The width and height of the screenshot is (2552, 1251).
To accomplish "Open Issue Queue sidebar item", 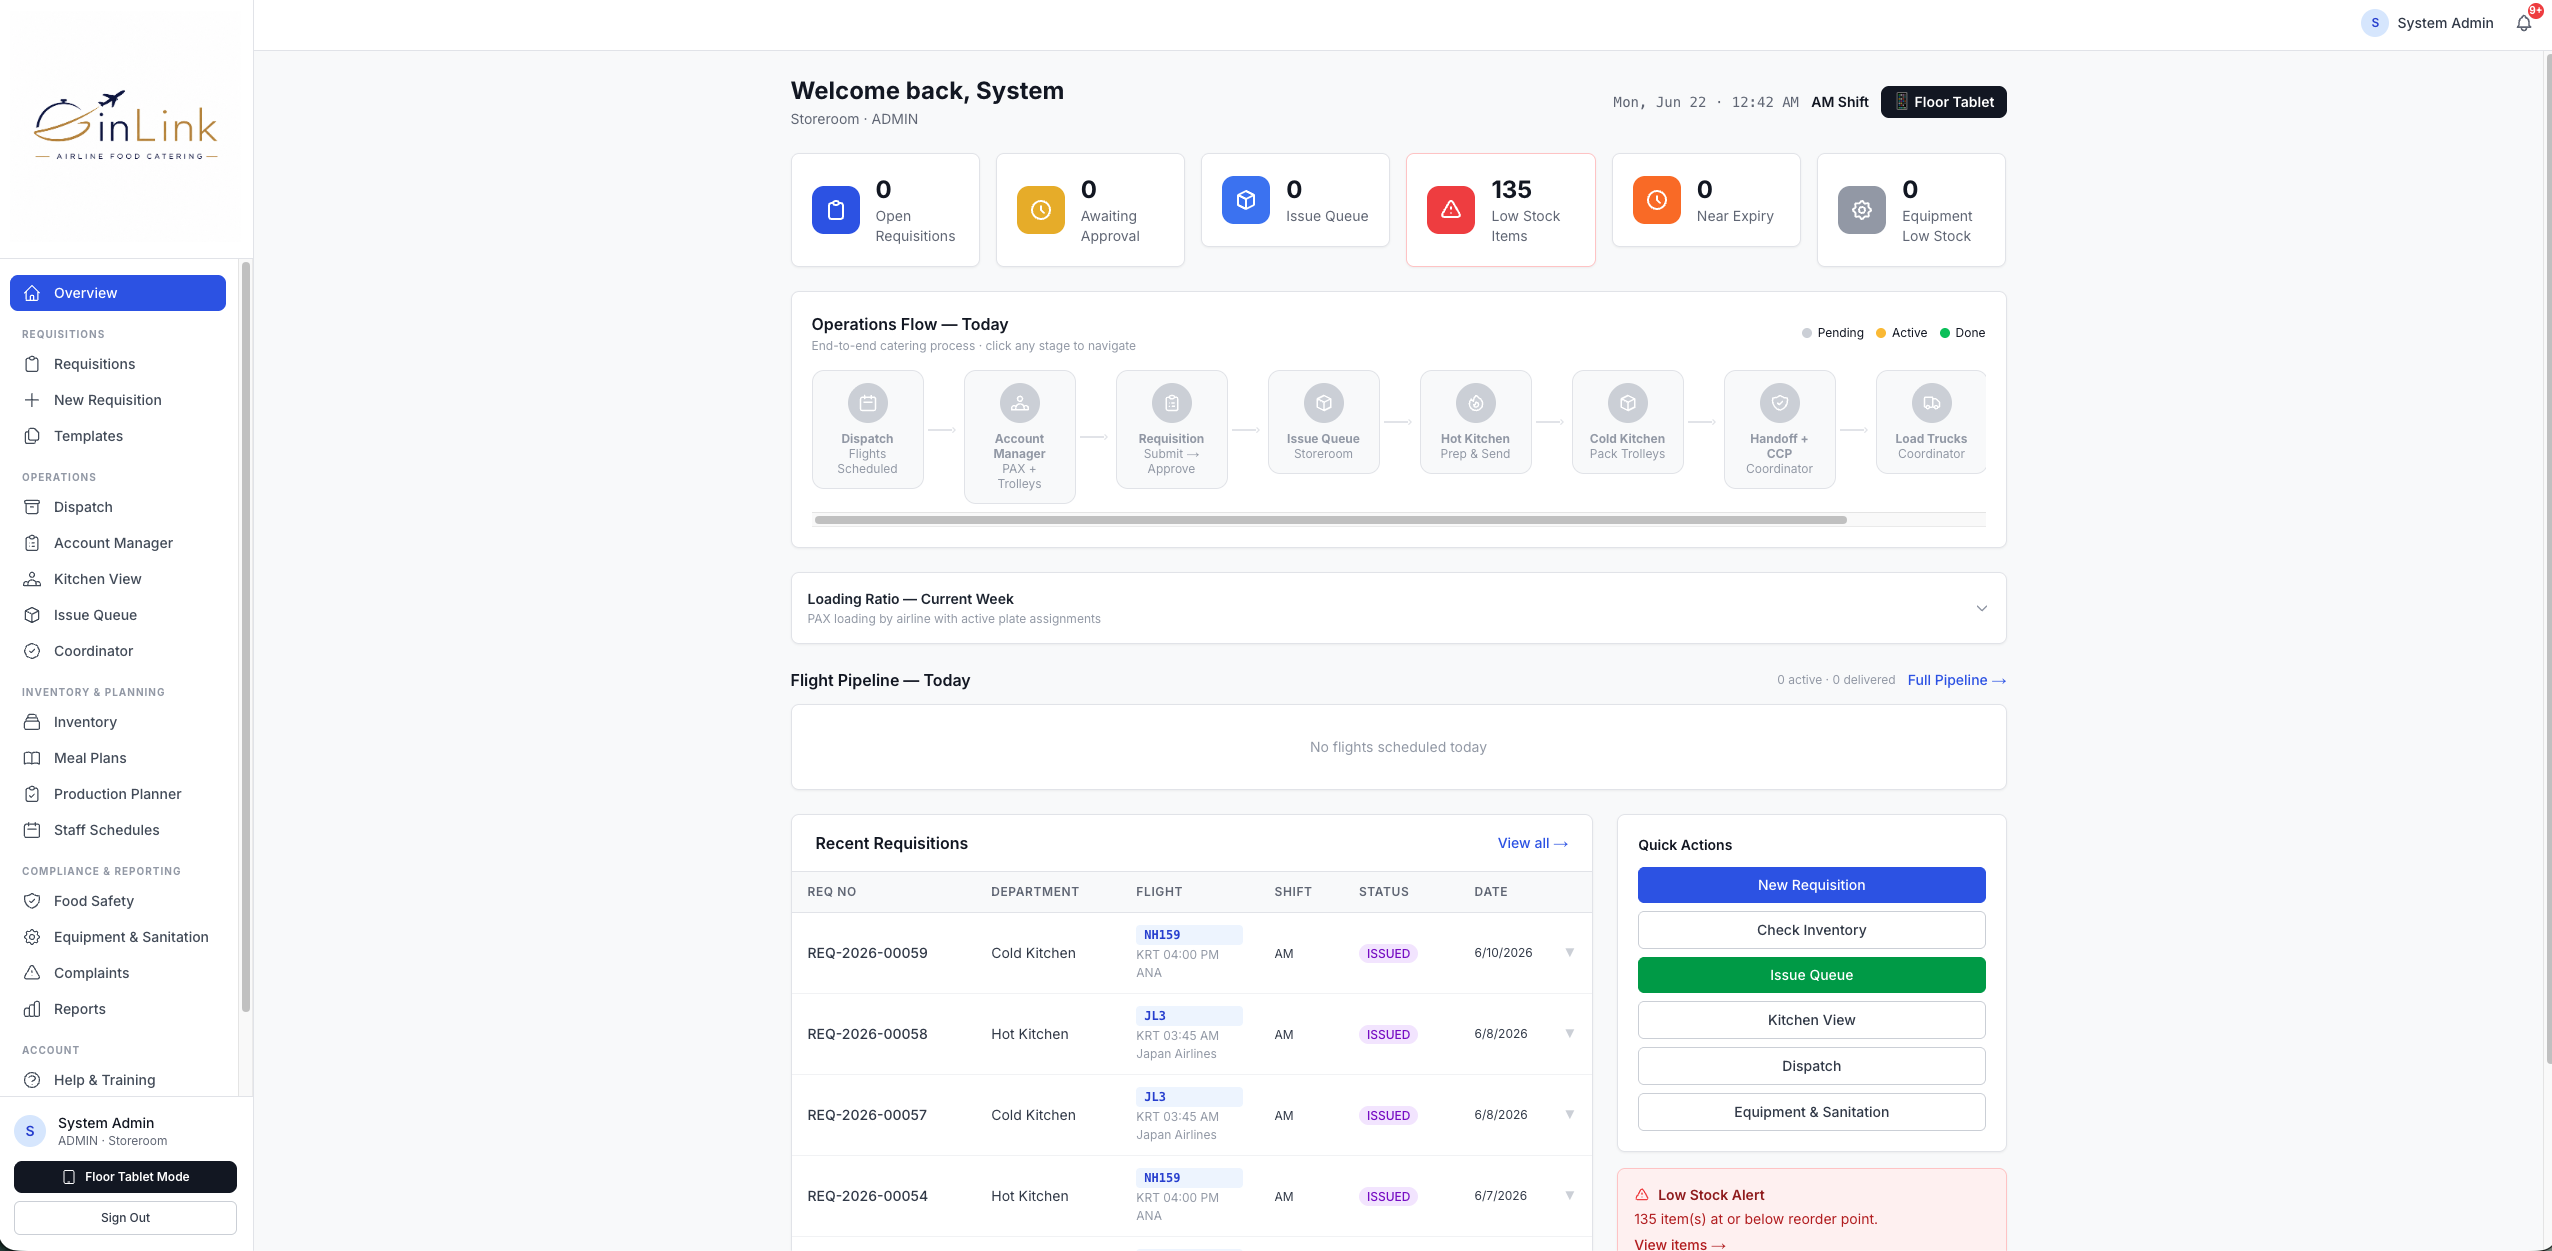I will click(x=118, y=615).
